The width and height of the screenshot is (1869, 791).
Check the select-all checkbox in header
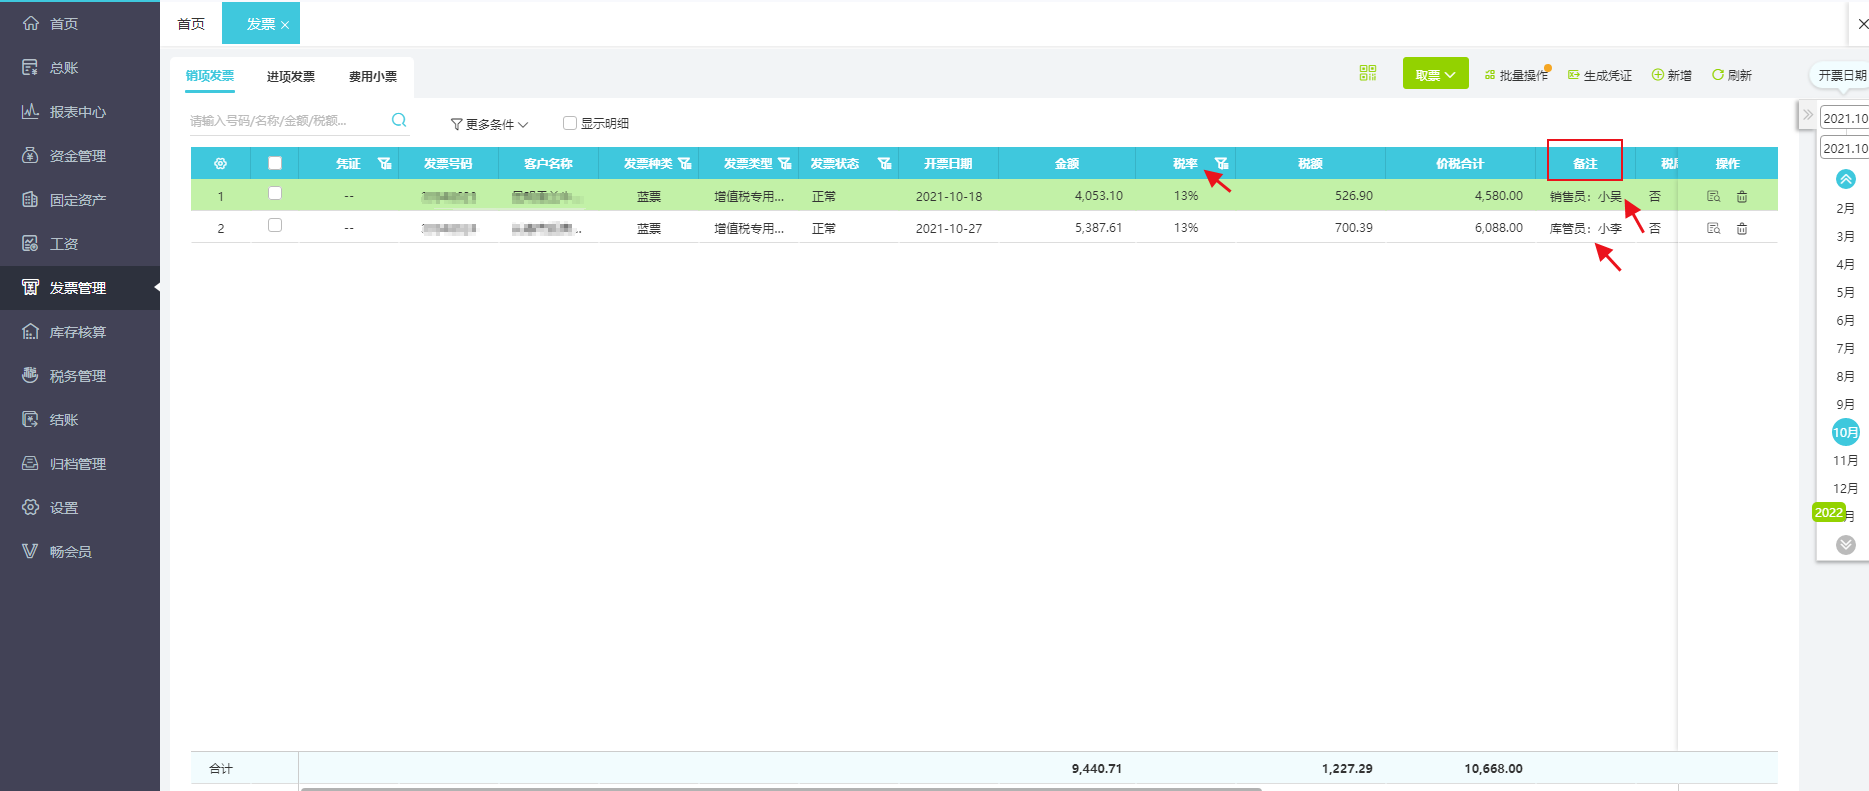click(x=275, y=163)
